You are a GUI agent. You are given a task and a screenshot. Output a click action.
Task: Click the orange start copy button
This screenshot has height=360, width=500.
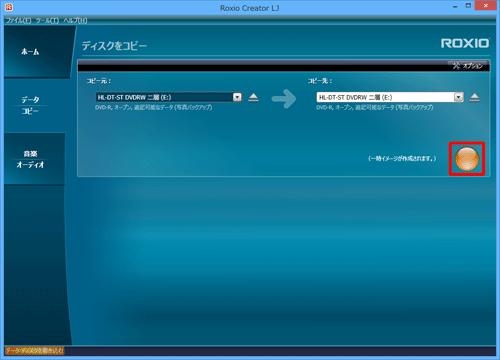[x=467, y=159]
